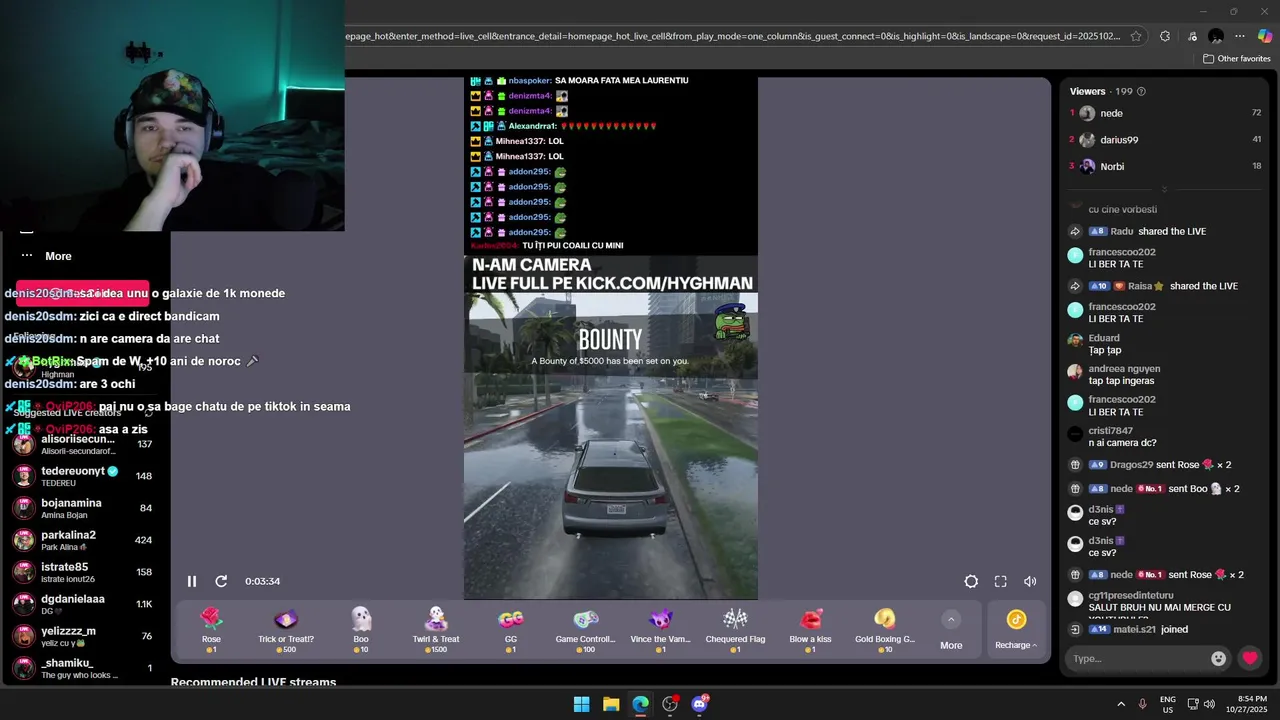The height and width of the screenshot is (720, 1280).
Task: Click the browser address bar URL
Action: (733, 36)
